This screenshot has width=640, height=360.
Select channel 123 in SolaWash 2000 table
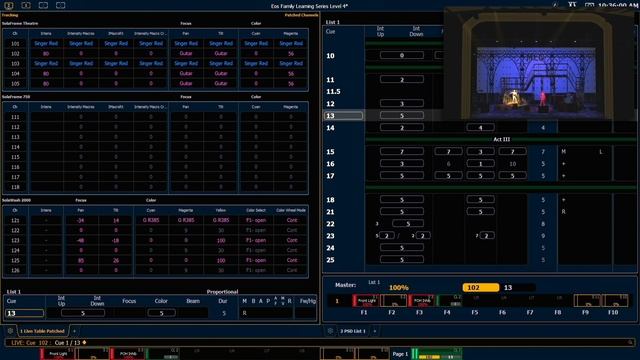(15, 240)
